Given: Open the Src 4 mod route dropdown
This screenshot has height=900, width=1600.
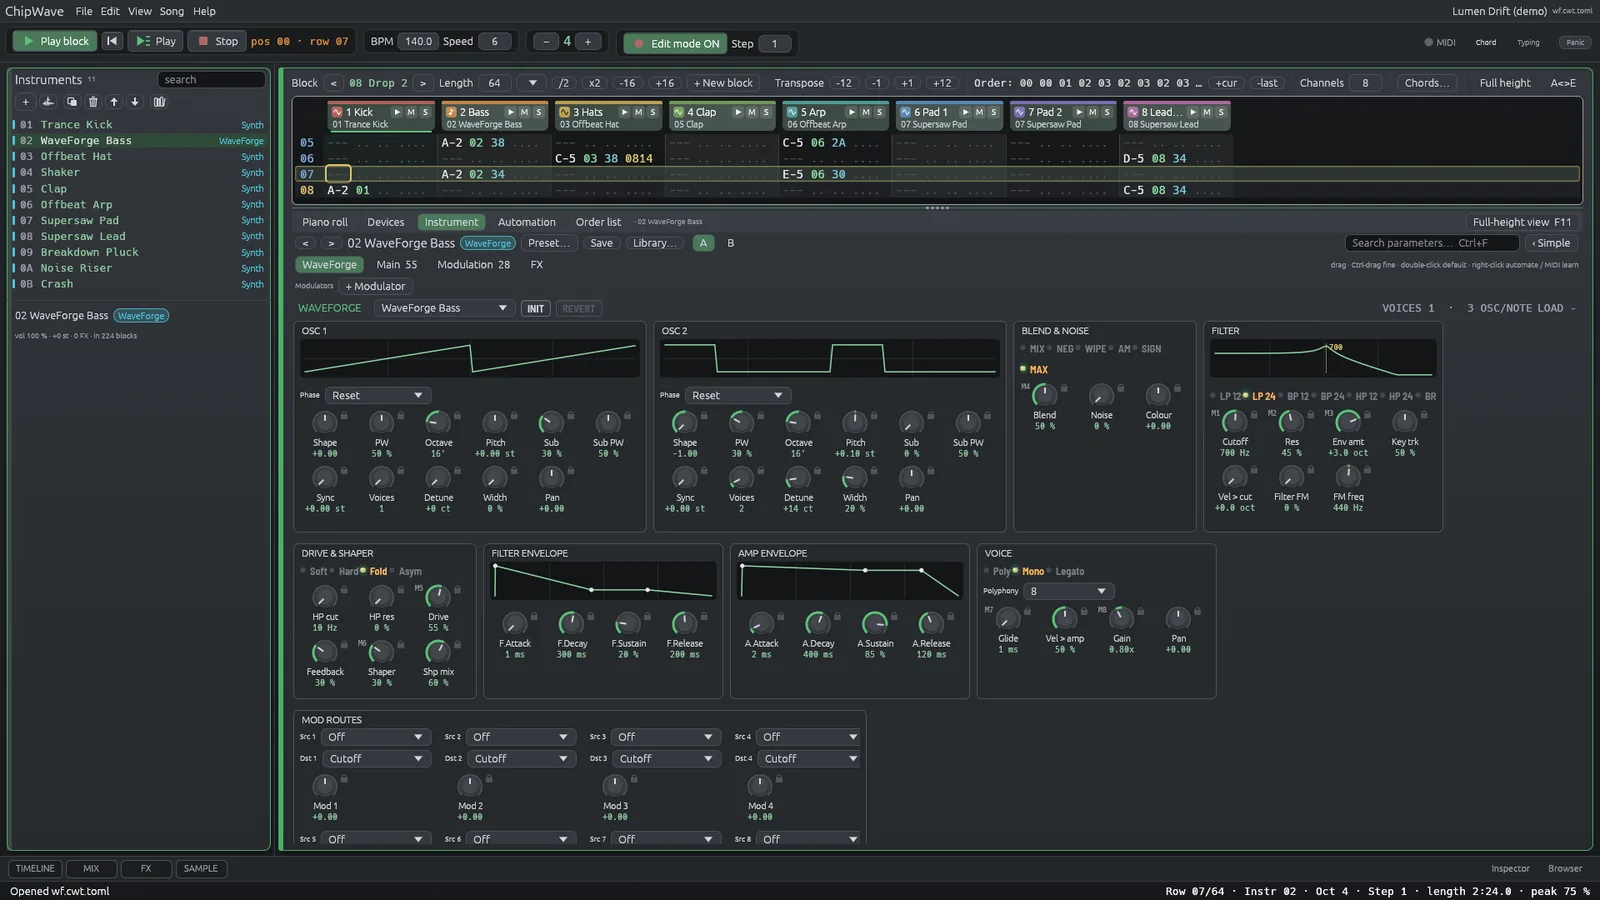Looking at the screenshot, I should (810, 737).
